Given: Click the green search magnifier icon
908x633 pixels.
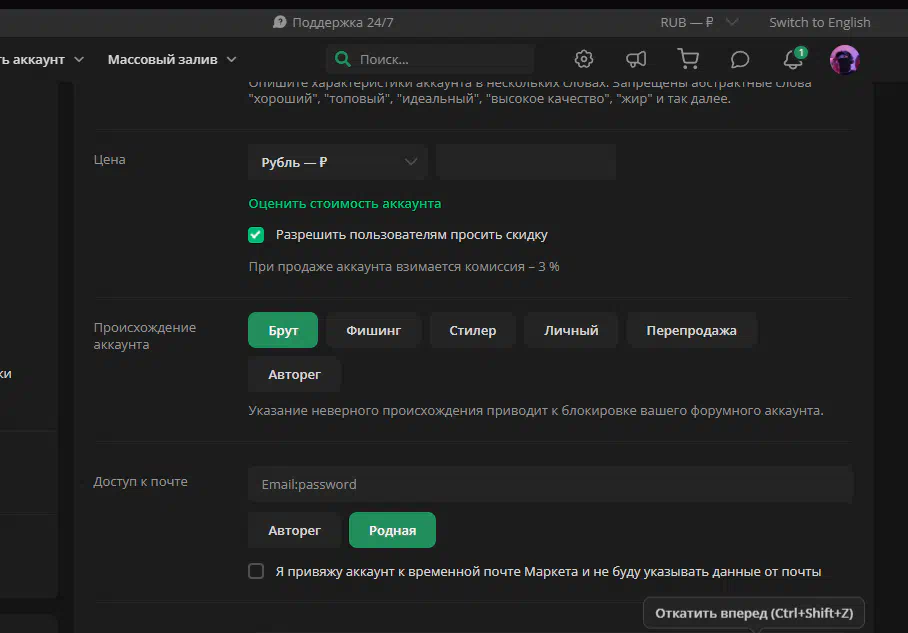Looking at the screenshot, I should tap(342, 59).
